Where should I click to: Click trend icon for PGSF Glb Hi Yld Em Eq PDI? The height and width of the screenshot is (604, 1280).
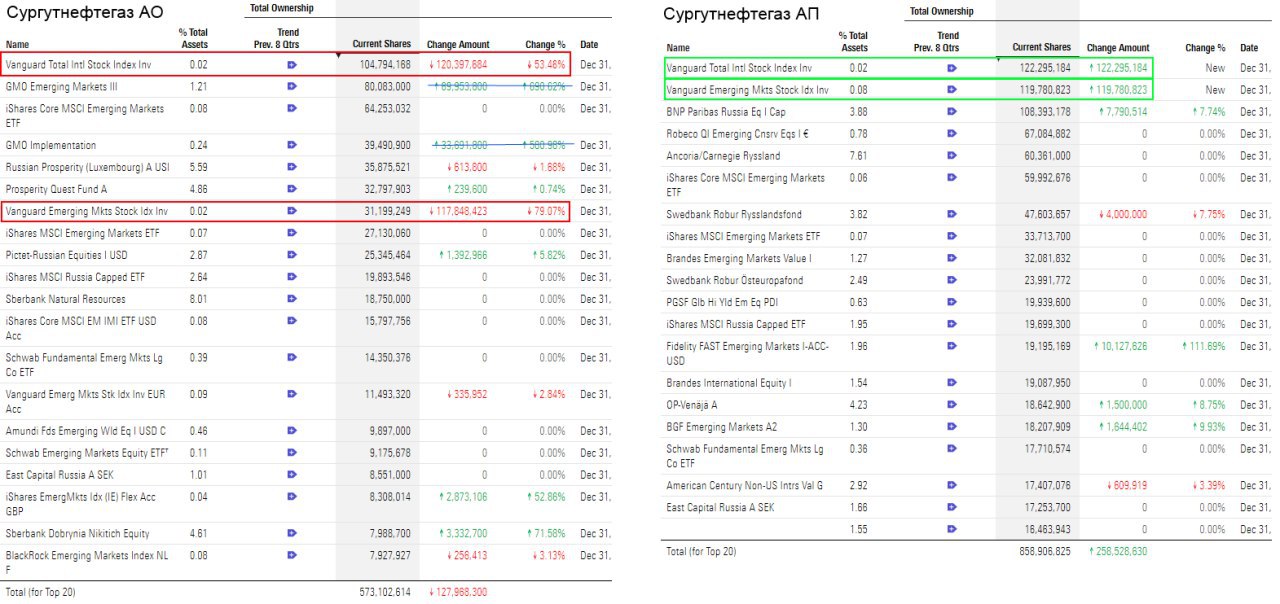tap(951, 302)
